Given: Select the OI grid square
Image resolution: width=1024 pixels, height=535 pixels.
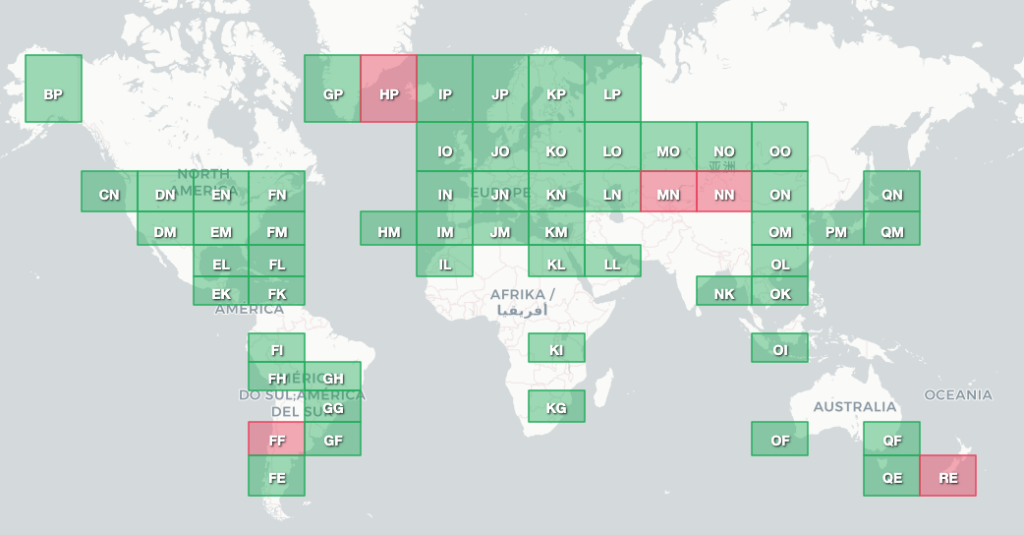Looking at the screenshot, I should click(x=780, y=348).
